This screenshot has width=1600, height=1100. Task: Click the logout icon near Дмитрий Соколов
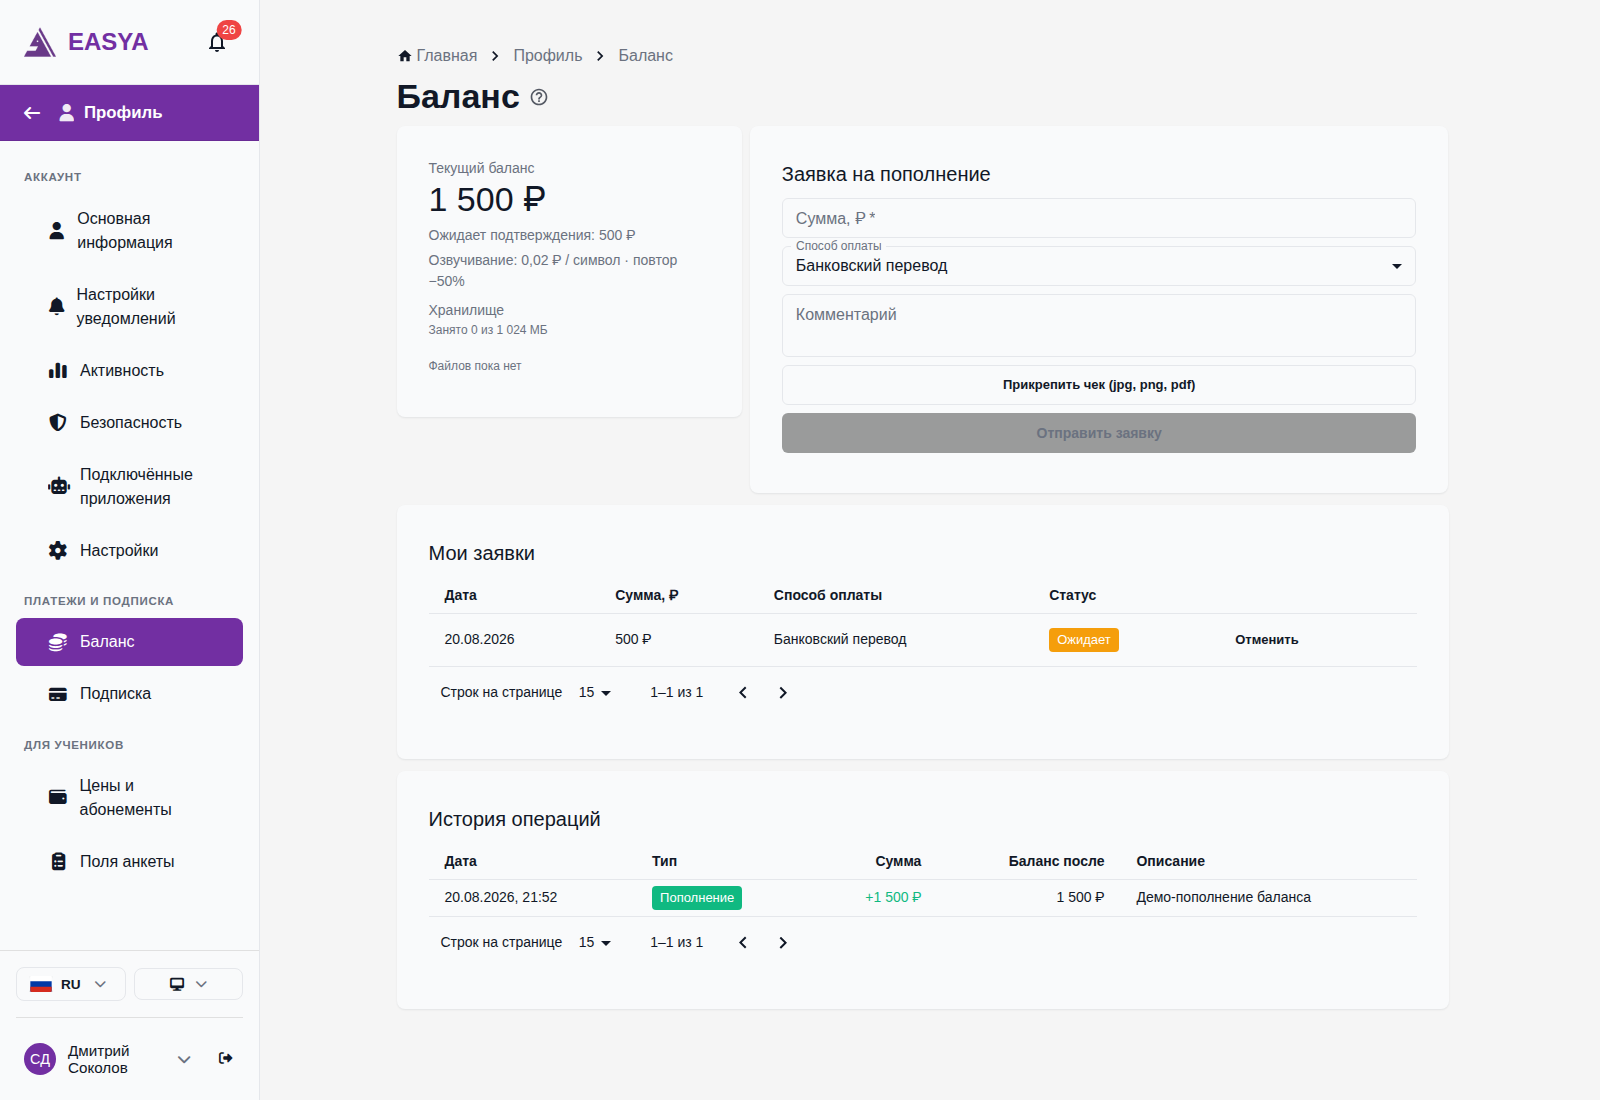(226, 1058)
